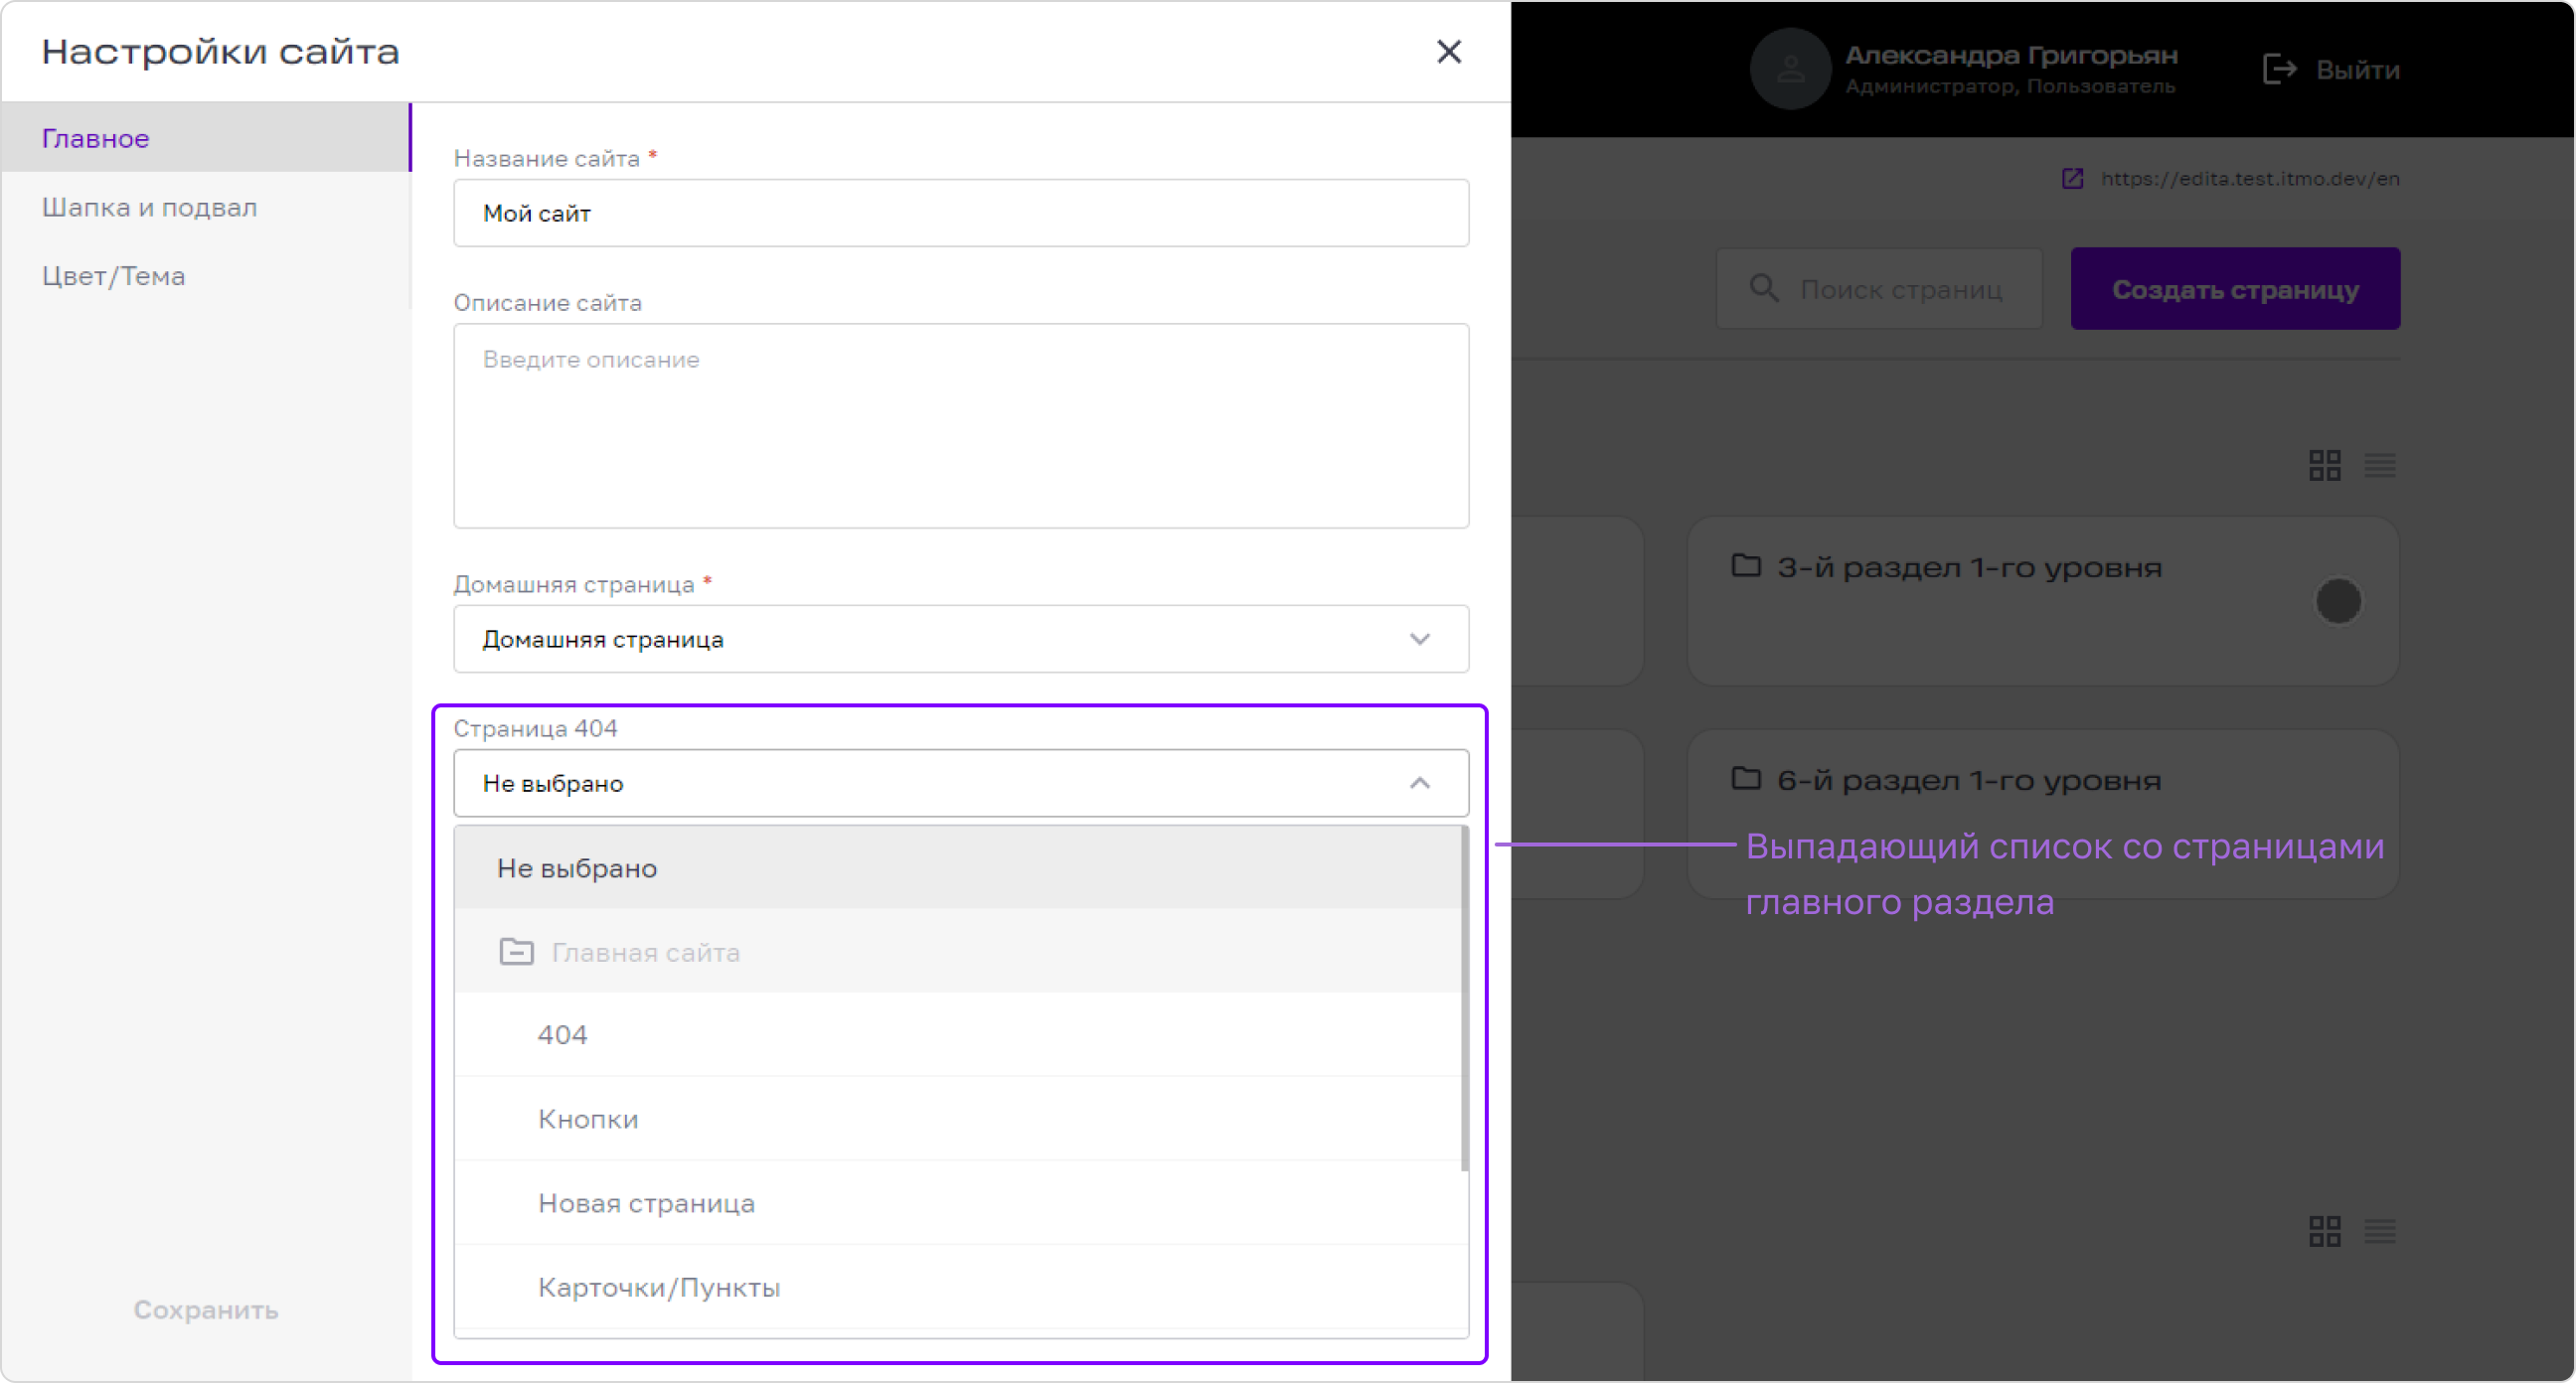Click the Выйти logout icon
This screenshot has height=1383, width=2576.
coord(2279,70)
